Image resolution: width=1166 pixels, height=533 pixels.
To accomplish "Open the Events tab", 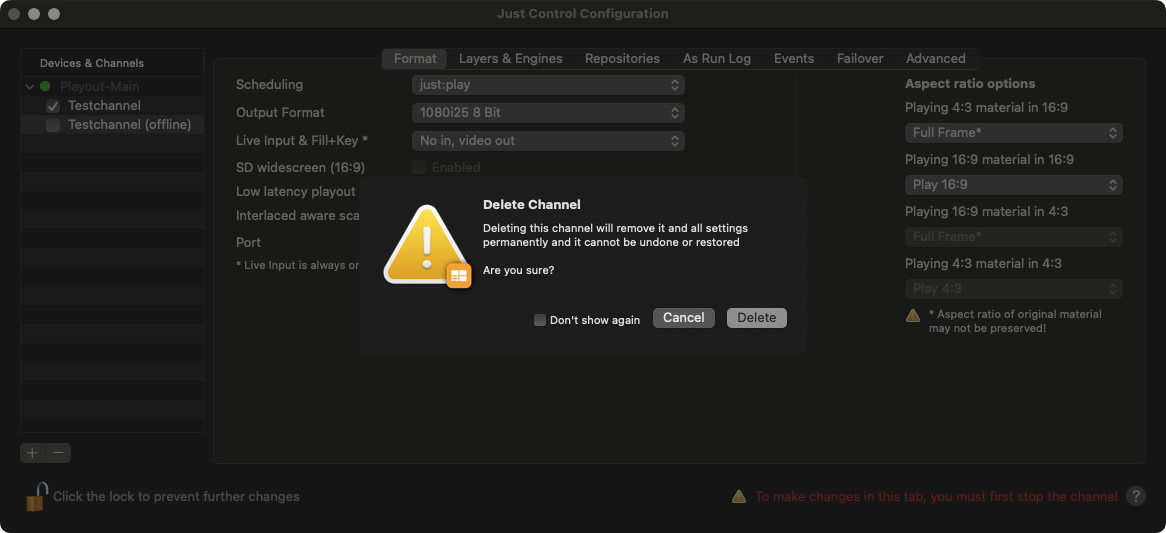I will point(794,59).
